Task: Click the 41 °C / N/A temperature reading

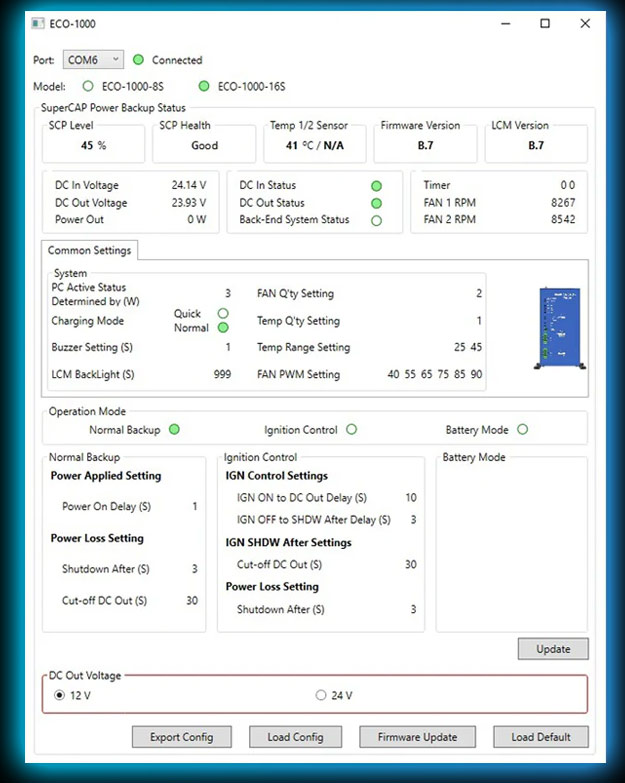Action: (314, 145)
